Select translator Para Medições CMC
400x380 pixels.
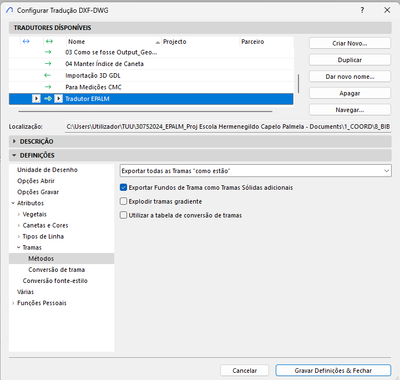pos(93,87)
